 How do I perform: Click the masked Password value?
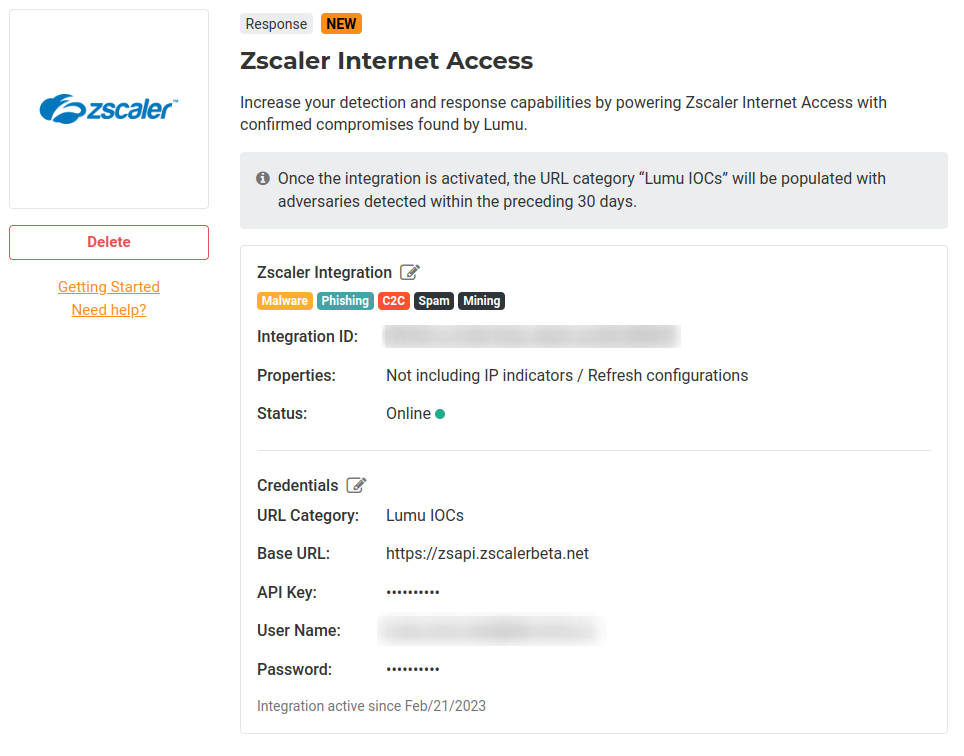point(413,669)
